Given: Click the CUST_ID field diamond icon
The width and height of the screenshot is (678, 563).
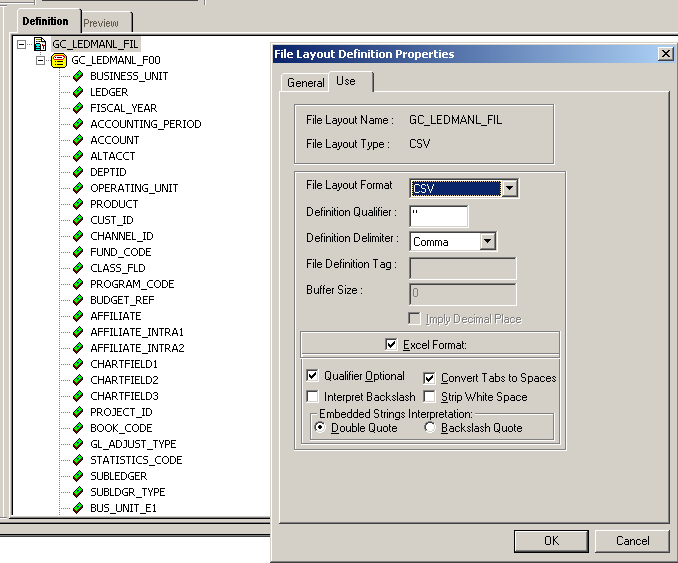Looking at the screenshot, I should point(78,220).
